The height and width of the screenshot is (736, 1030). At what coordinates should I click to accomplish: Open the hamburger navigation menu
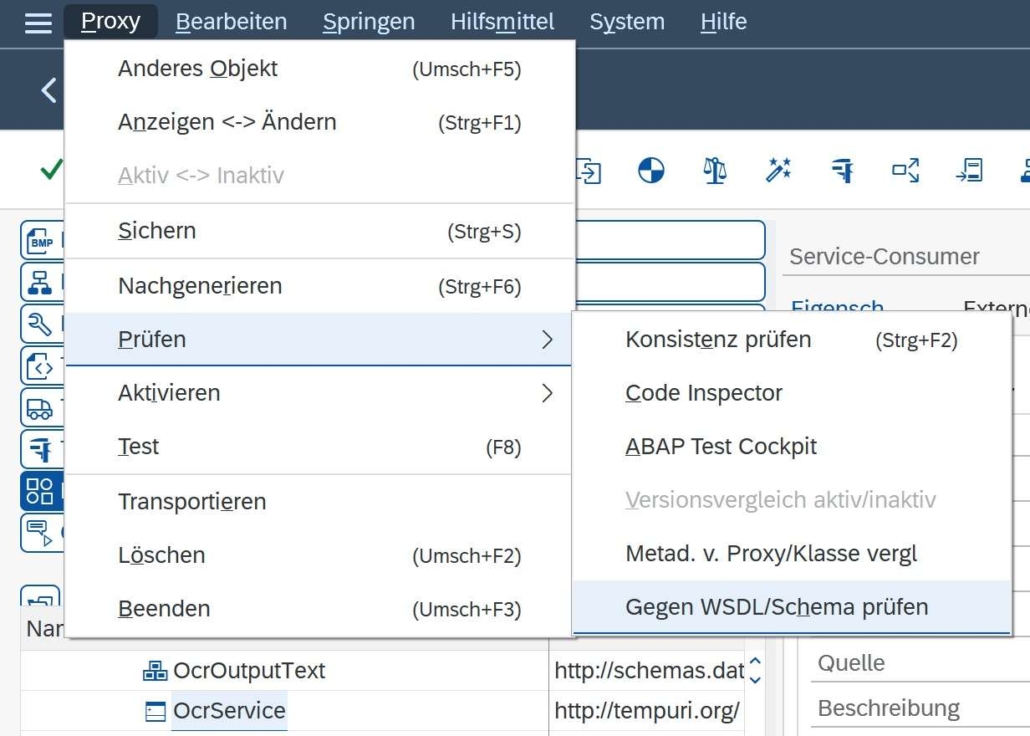pyautogui.click(x=36, y=21)
